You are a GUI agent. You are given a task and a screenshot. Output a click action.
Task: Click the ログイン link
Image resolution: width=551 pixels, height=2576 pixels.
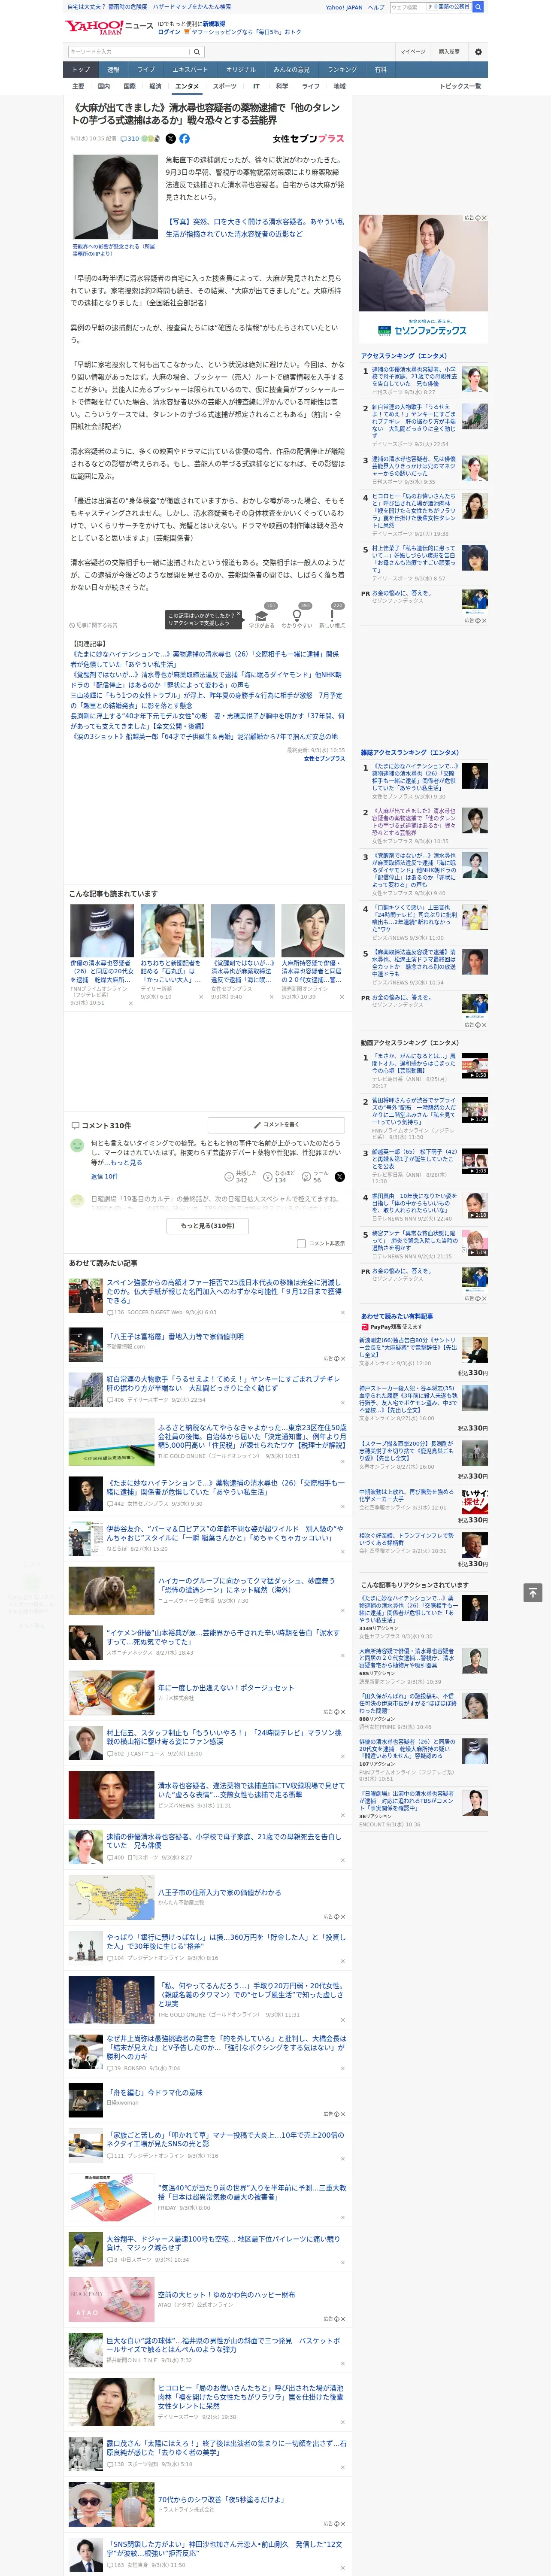tap(169, 32)
